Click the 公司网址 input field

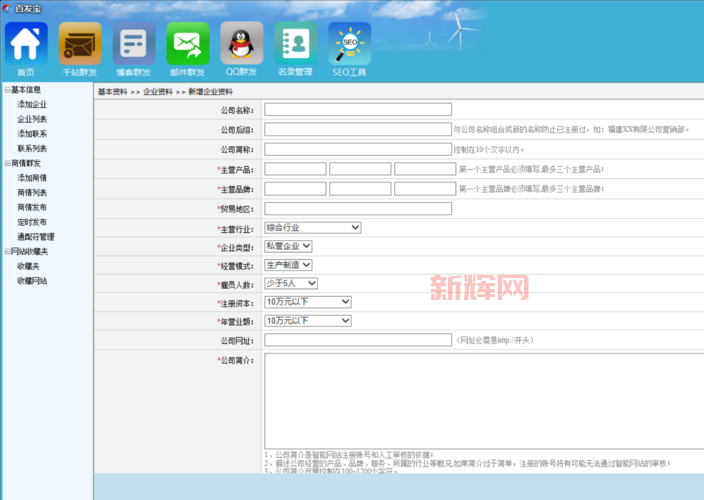[x=357, y=340]
